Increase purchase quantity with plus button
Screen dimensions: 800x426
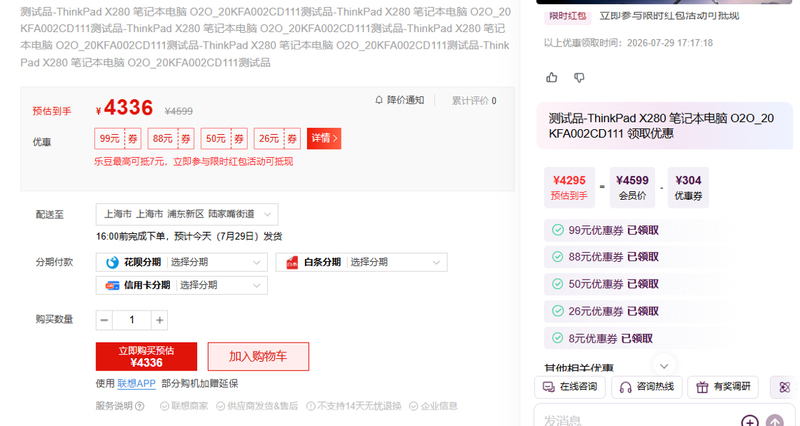pyautogui.click(x=159, y=320)
